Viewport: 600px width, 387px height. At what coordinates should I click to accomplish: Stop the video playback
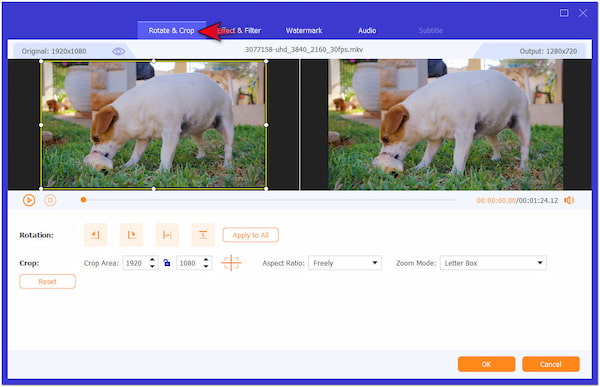tap(50, 200)
